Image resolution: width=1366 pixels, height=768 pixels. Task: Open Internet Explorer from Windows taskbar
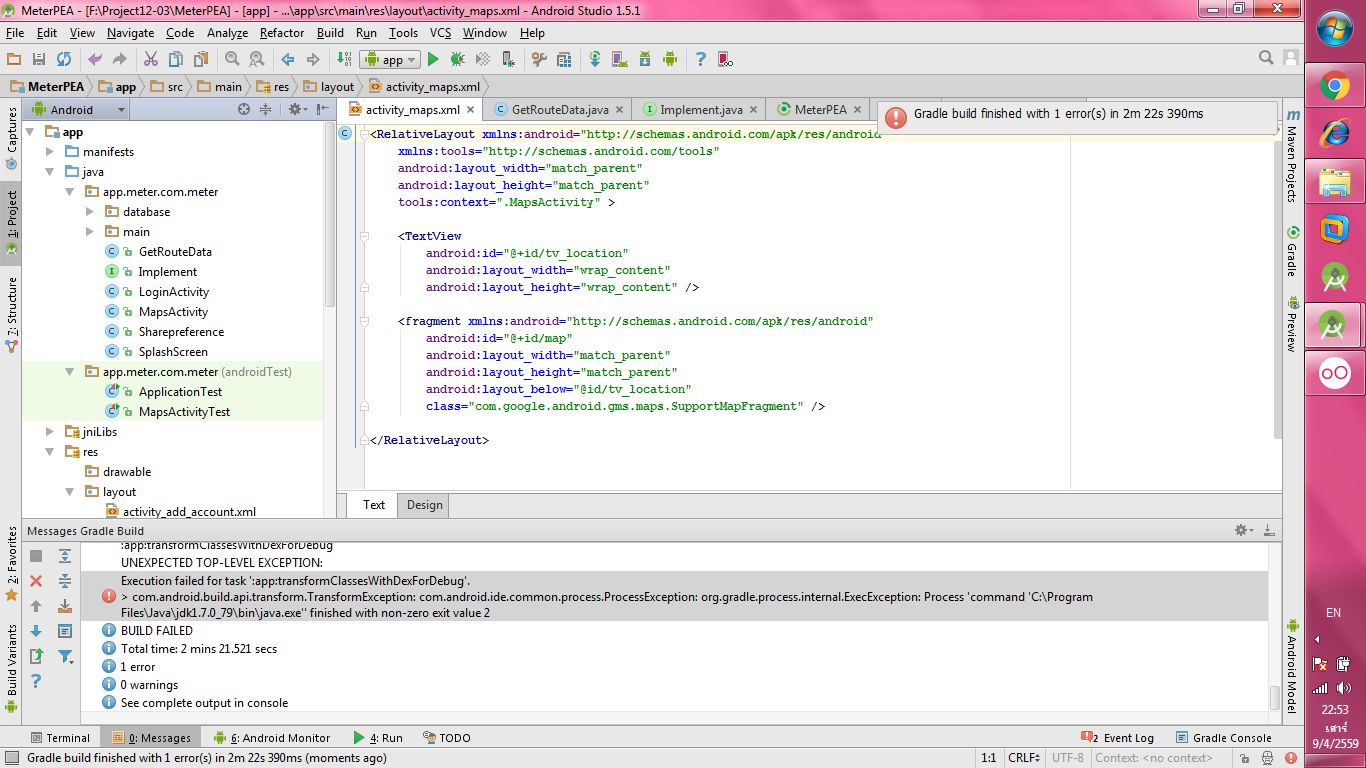(1335, 133)
